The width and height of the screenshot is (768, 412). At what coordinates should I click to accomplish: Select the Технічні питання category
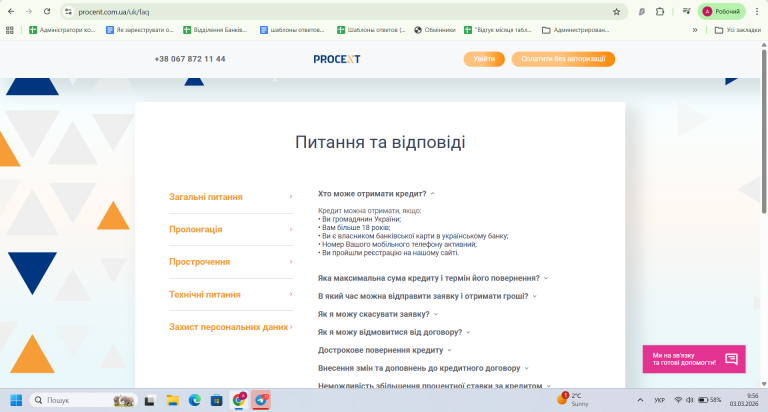point(231,294)
